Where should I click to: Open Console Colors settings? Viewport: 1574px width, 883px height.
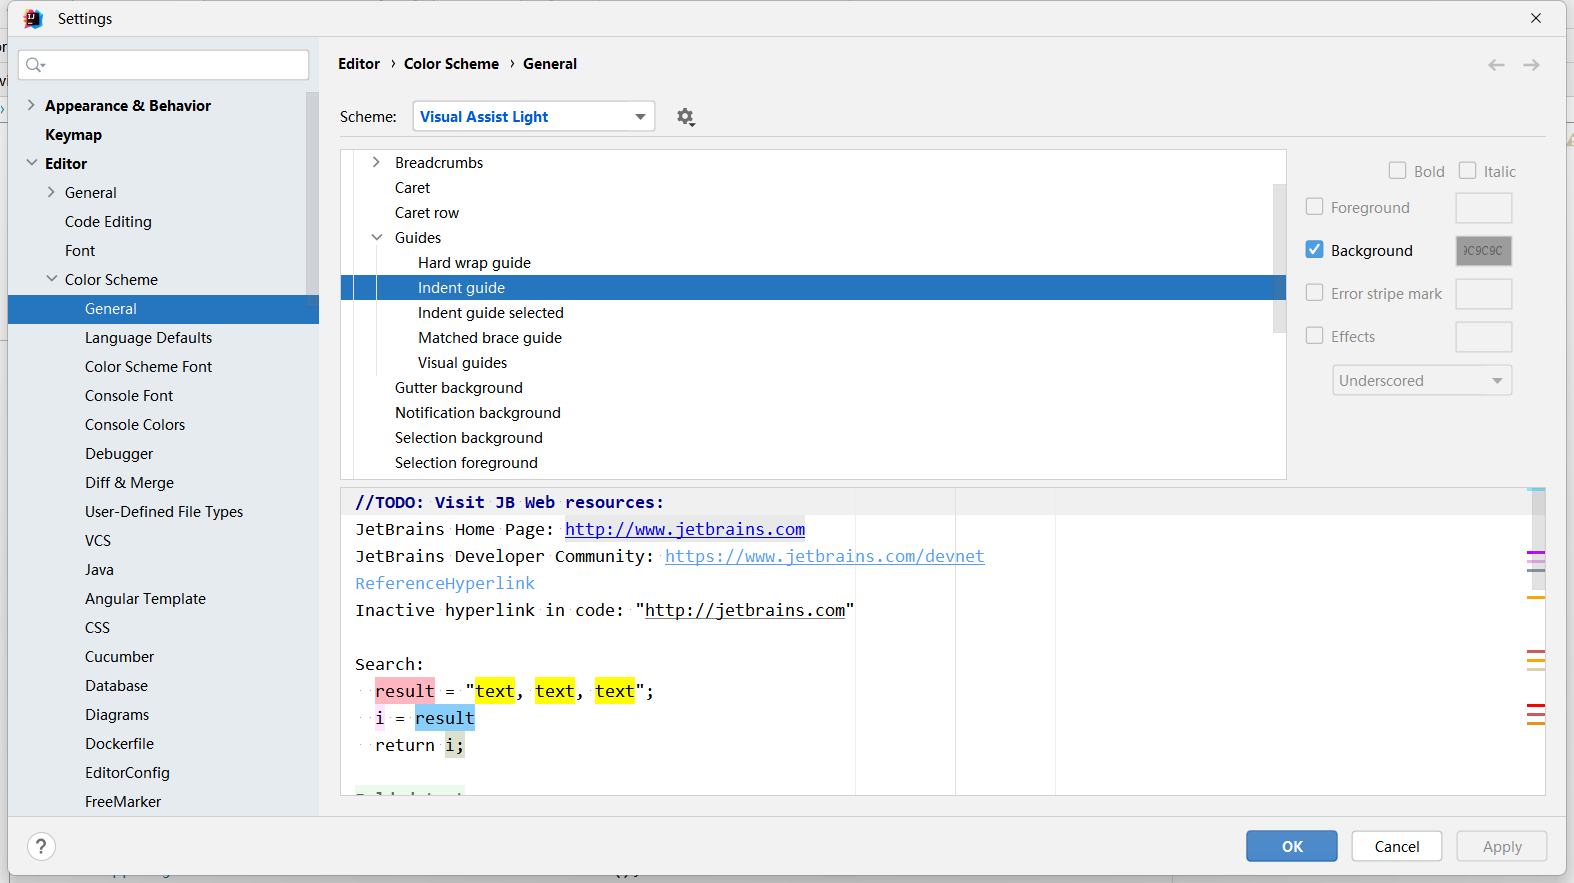click(135, 425)
